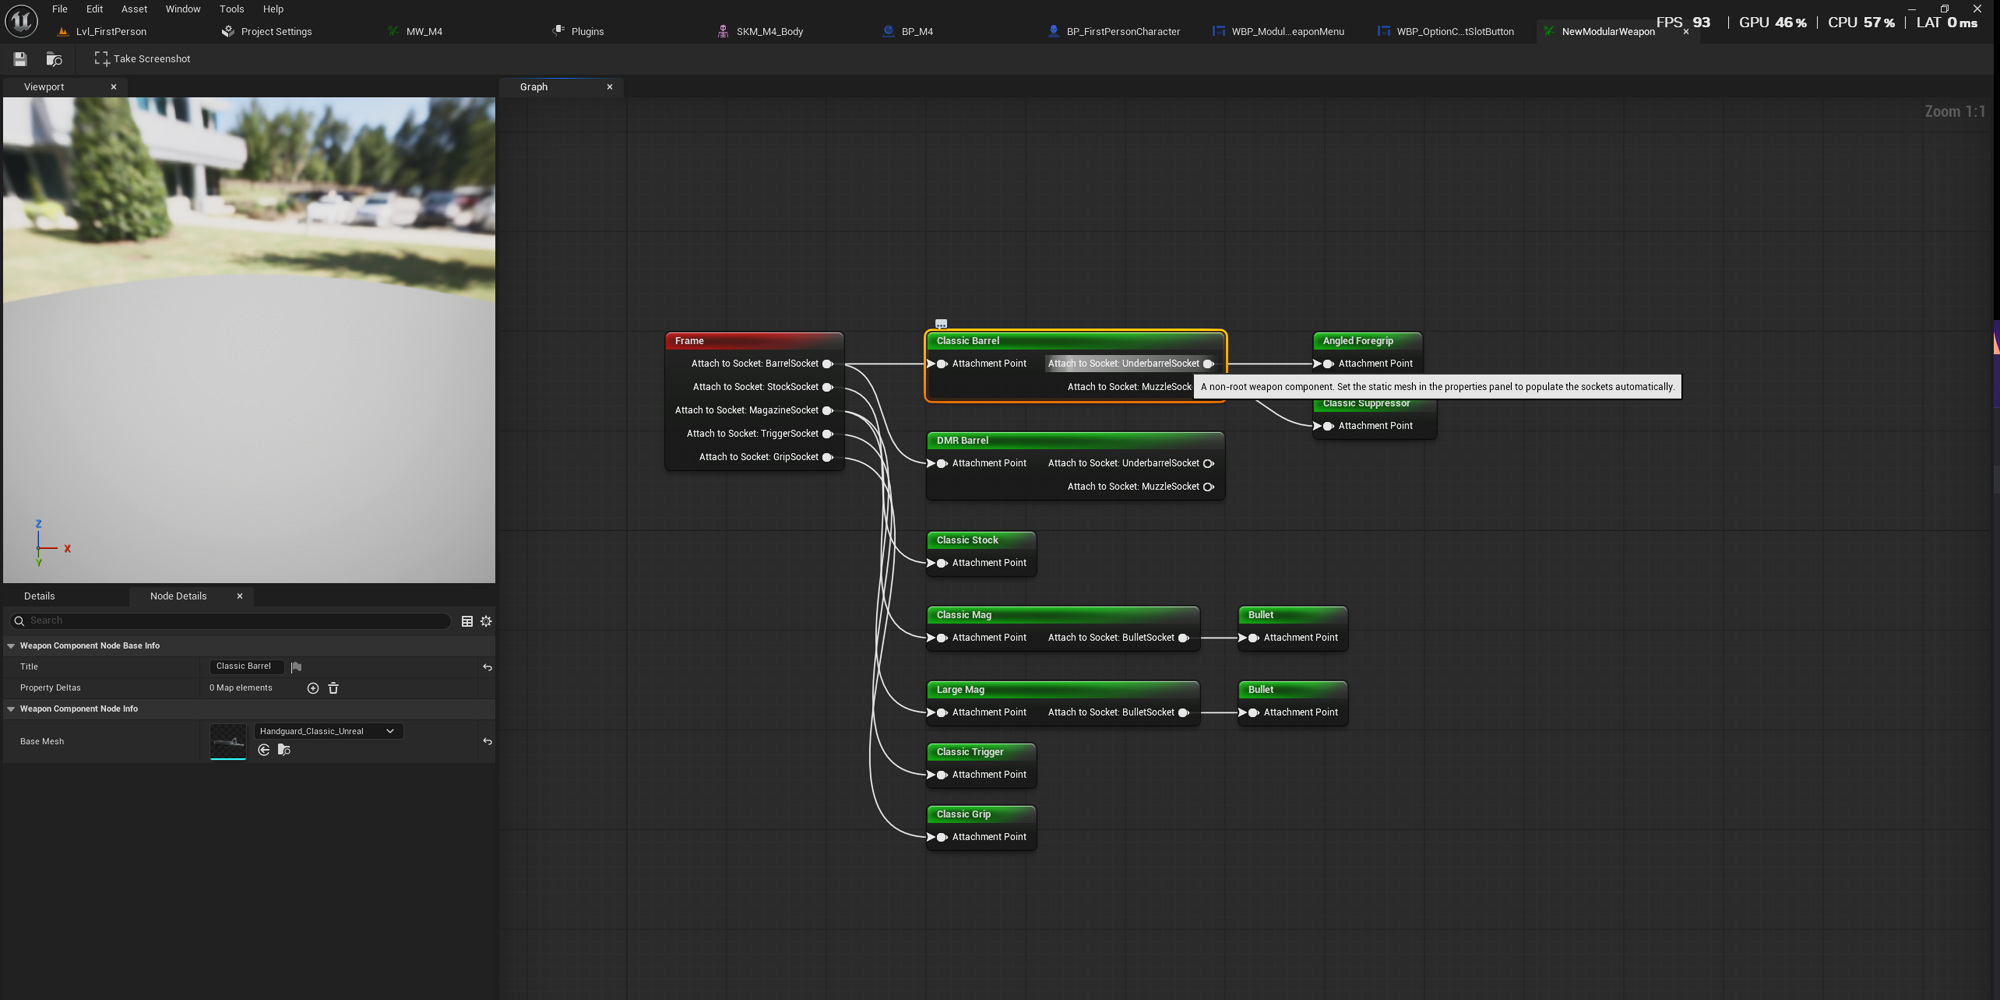Remove all Property Deltas elements with trash icon

tap(334, 688)
